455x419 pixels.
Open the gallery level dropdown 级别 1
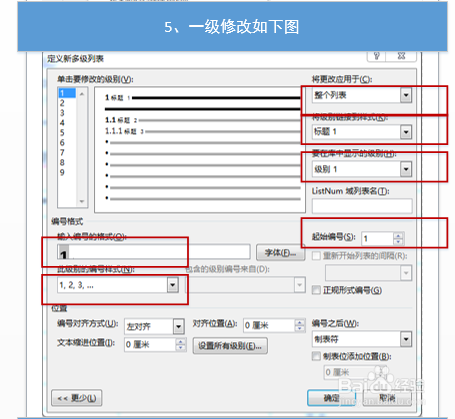406,169
